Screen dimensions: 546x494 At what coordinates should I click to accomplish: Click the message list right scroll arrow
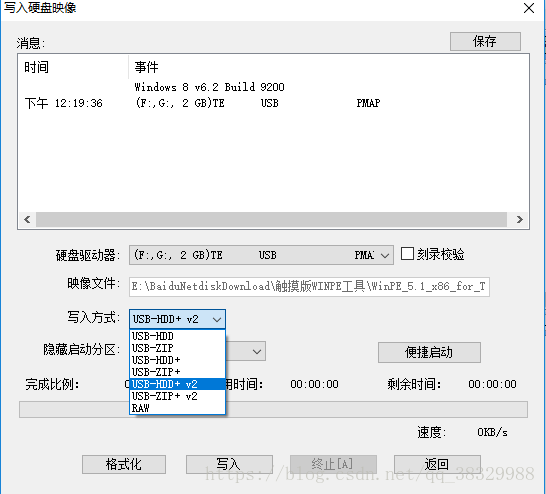tap(520, 220)
